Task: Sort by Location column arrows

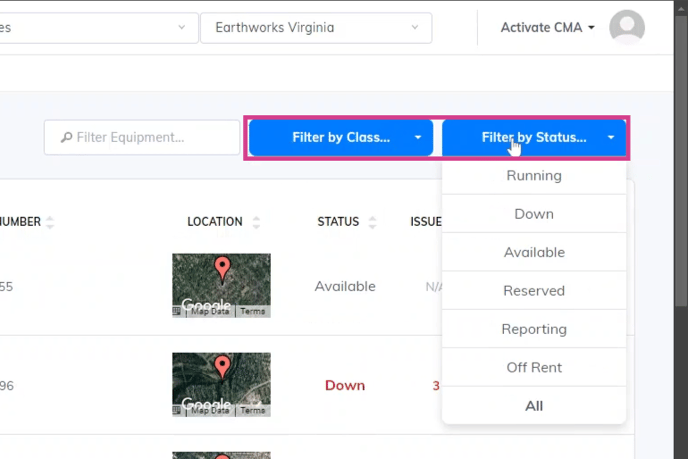Action: tap(256, 222)
